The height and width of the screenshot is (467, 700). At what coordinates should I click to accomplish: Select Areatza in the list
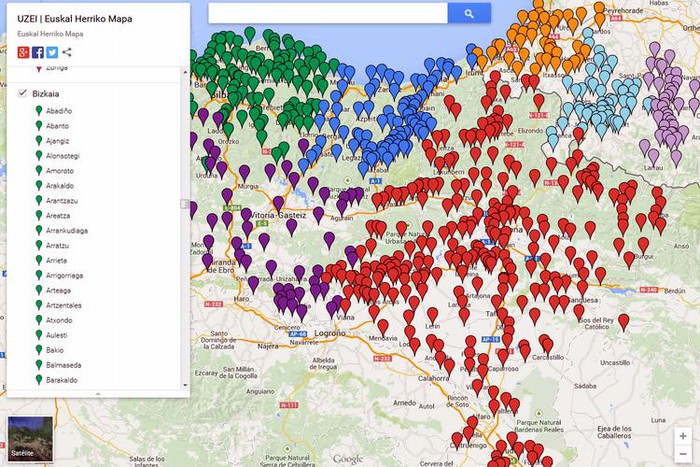click(58, 216)
